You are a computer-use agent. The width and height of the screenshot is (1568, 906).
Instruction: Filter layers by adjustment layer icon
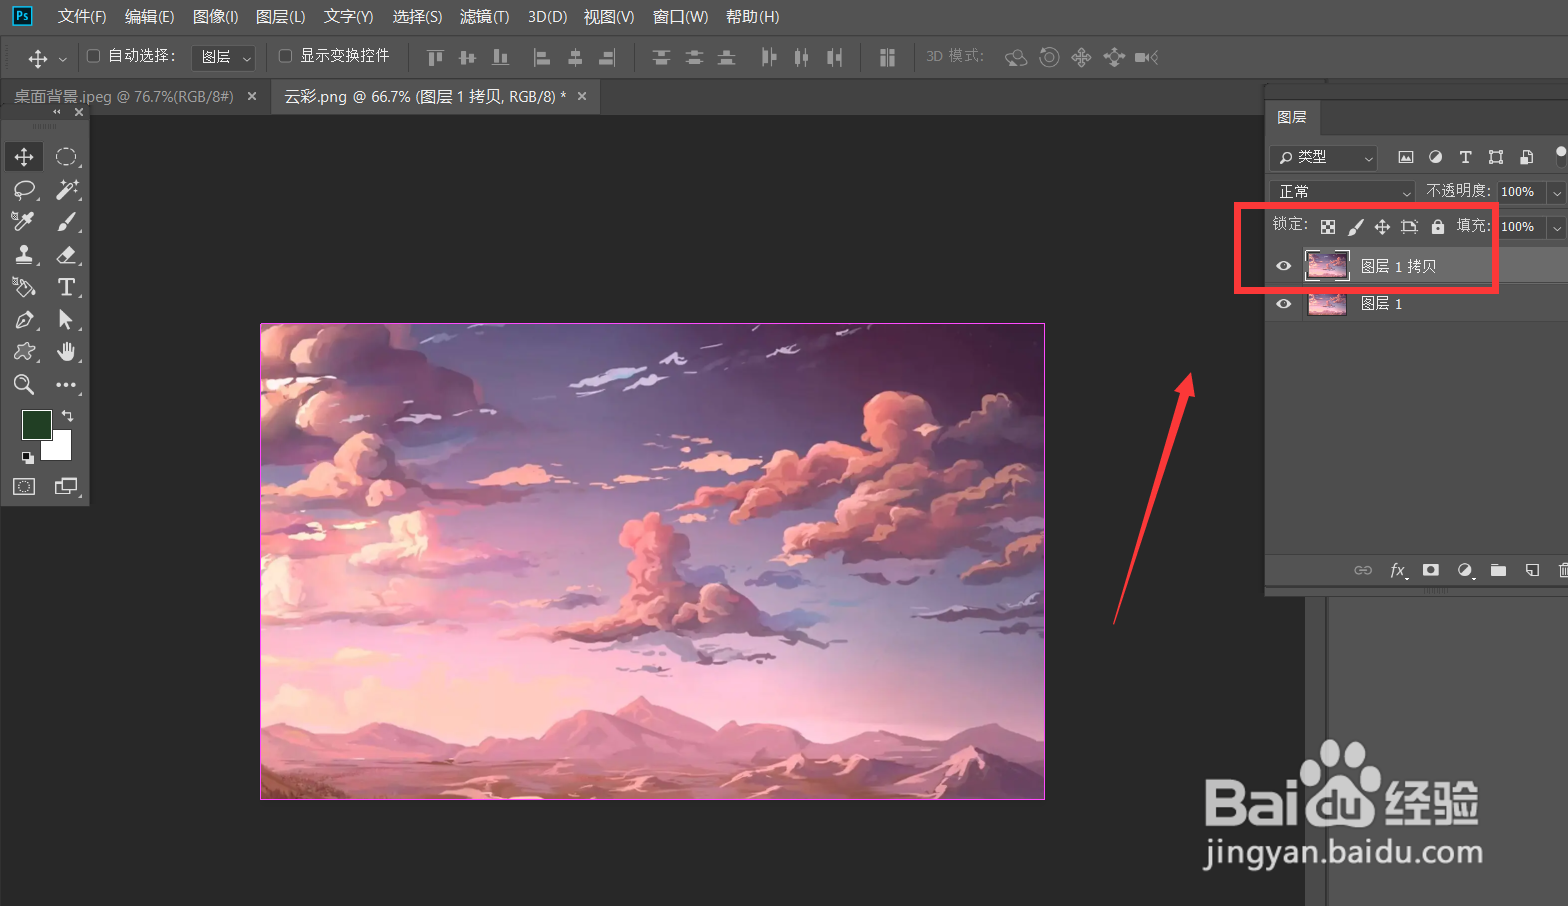click(1435, 157)
